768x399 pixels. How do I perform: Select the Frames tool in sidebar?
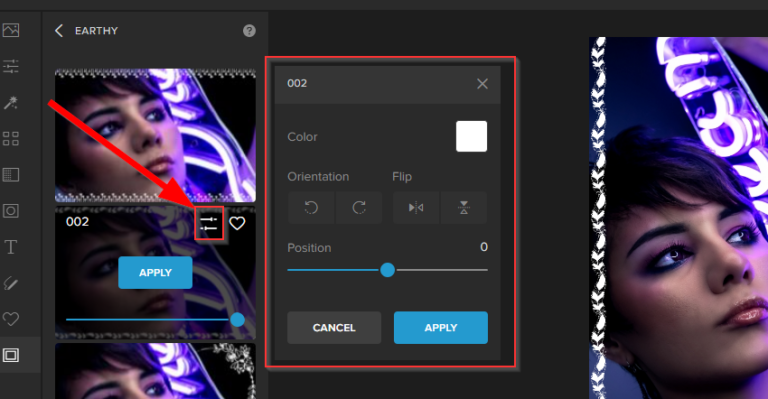click(11, 355)
